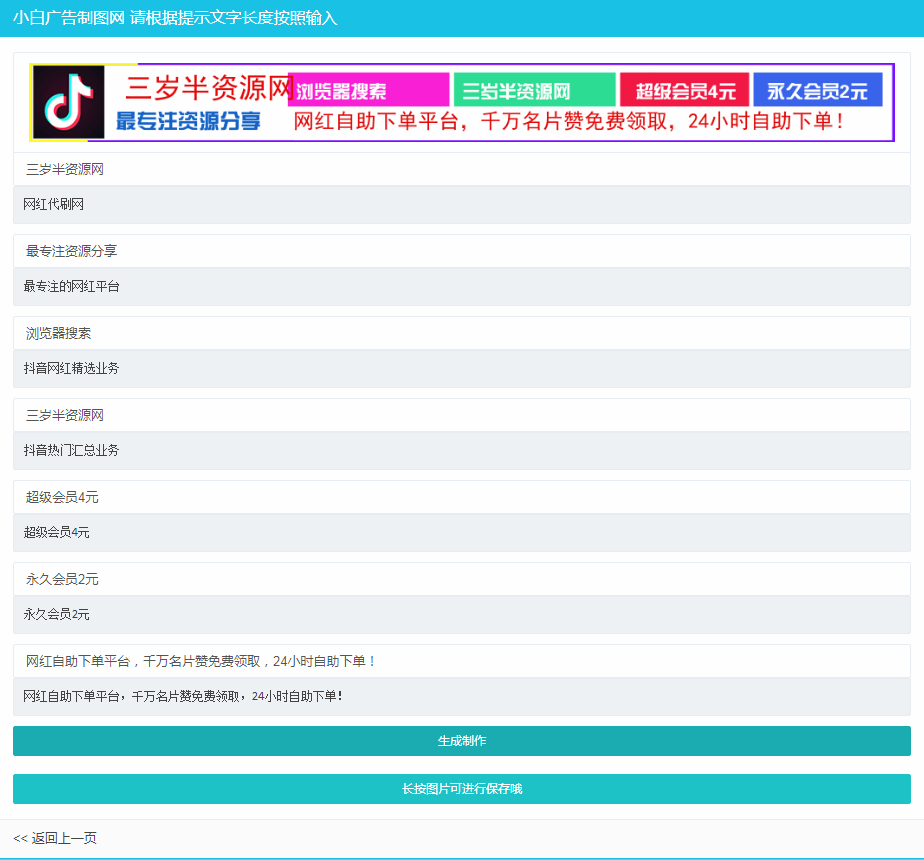The image size is (924, 860).
Task: Click the red 网红自助下单平台 slogan in banner
Action: 568,122
